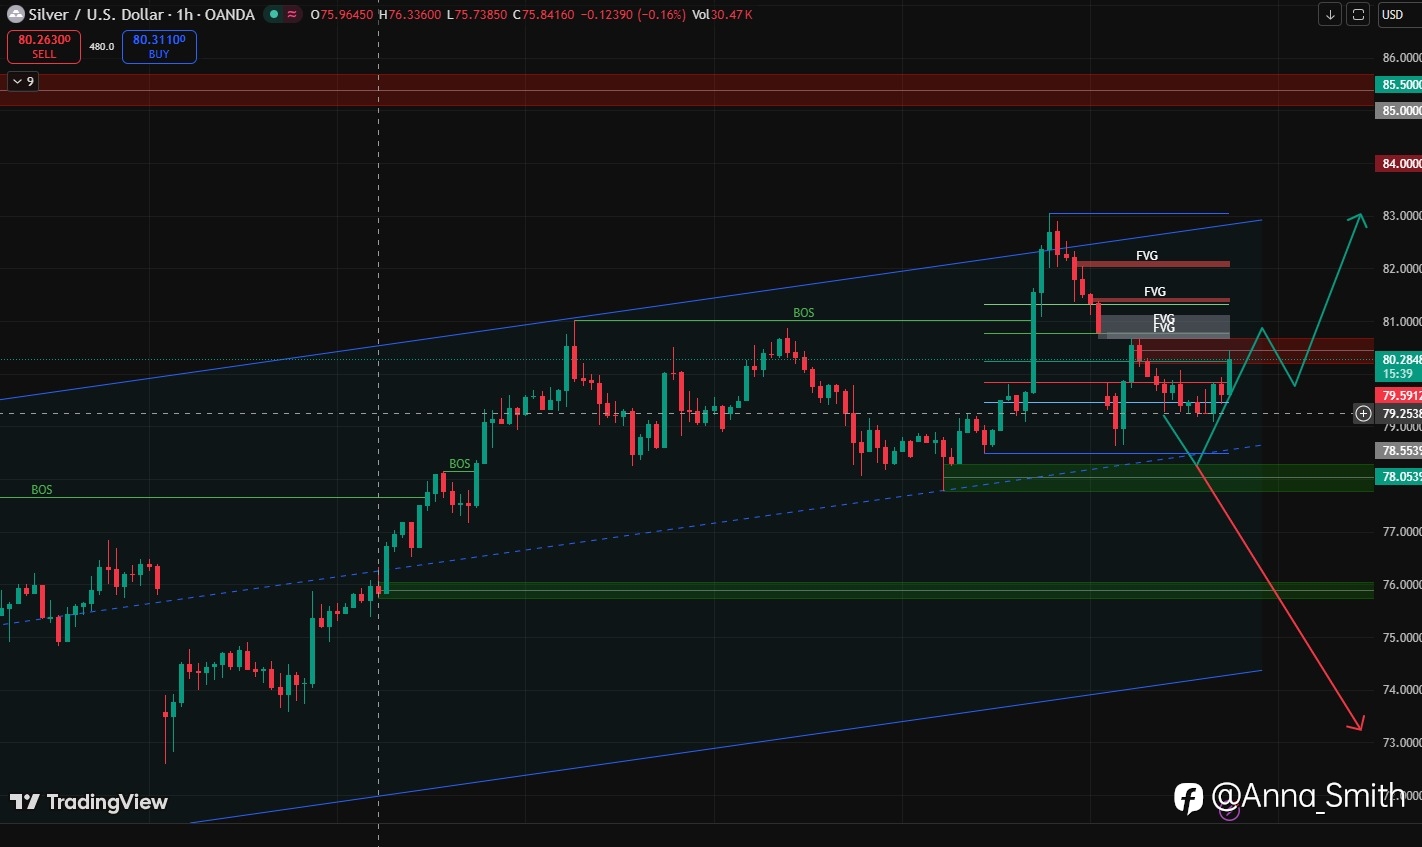Click the green 78.0539 price label

click(x=1399, y=477)
